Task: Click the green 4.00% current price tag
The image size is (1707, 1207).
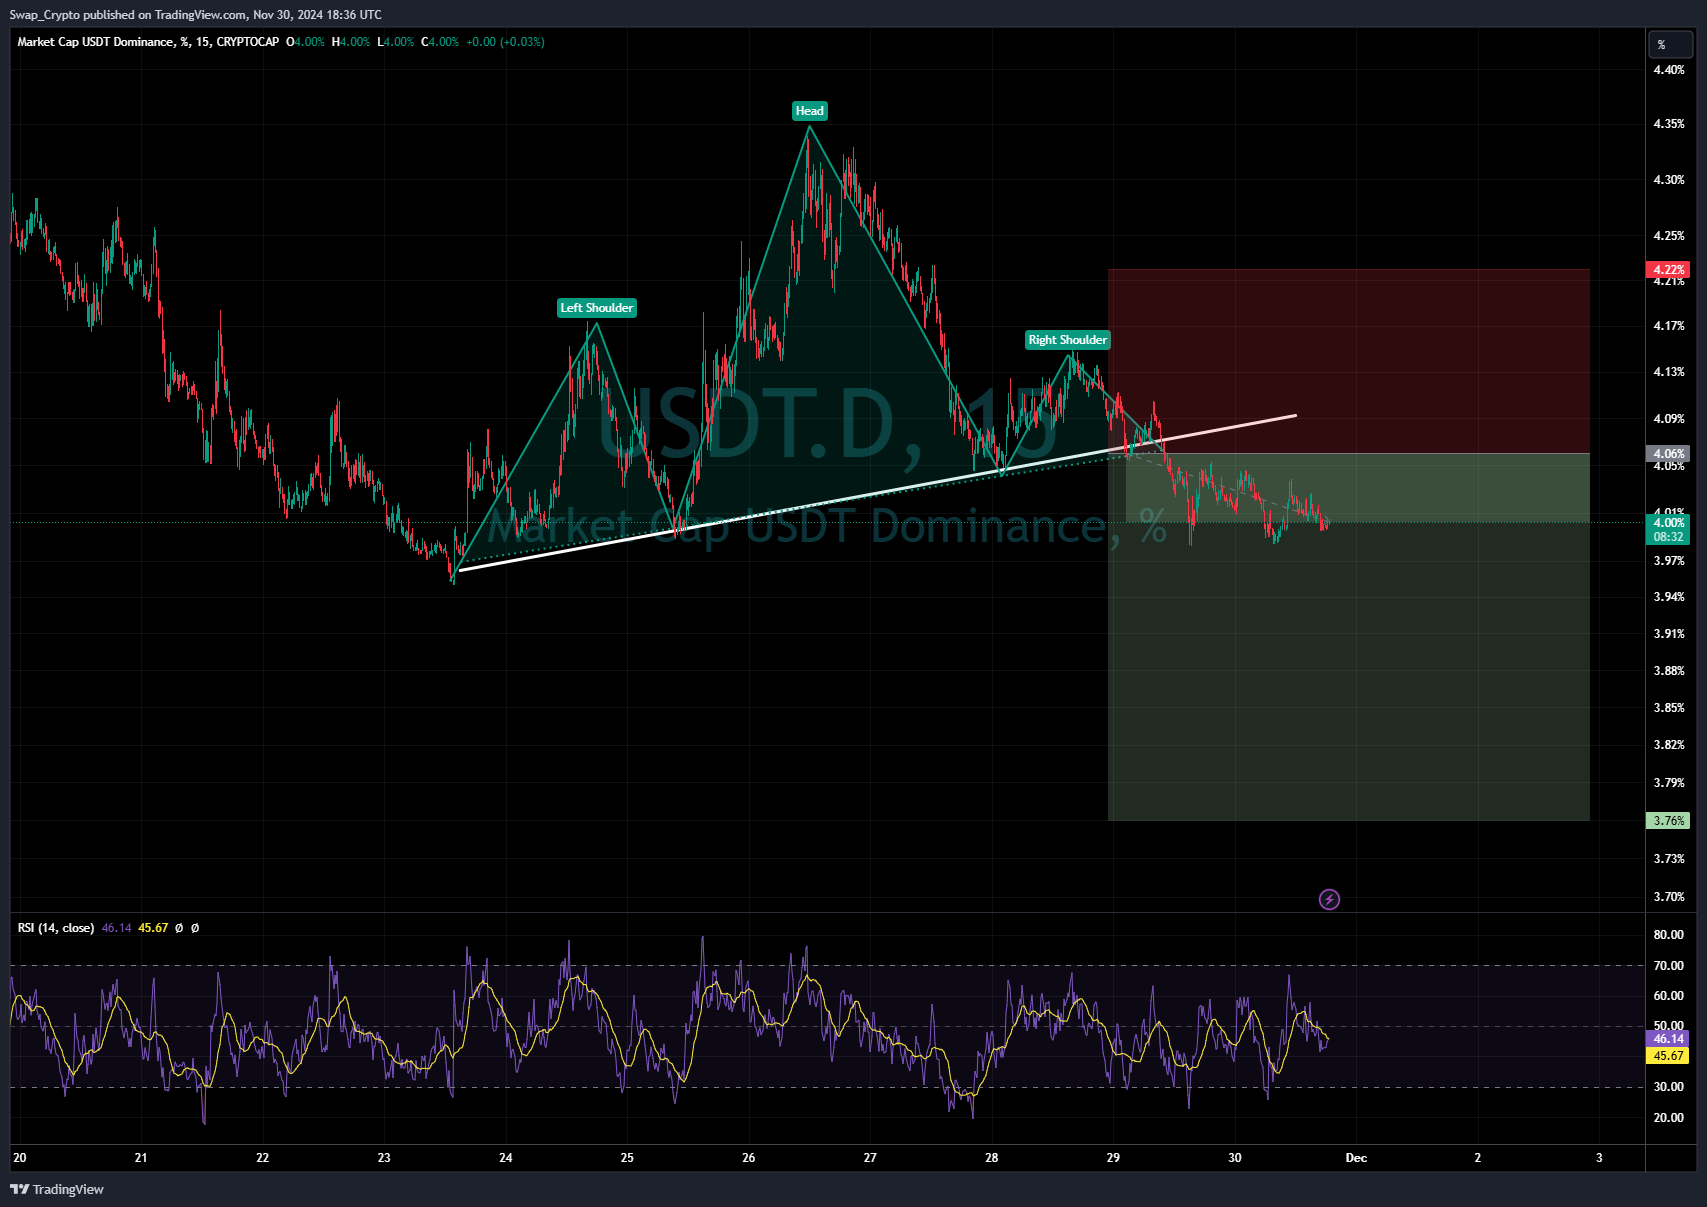Action: (x=1668, y=523)
